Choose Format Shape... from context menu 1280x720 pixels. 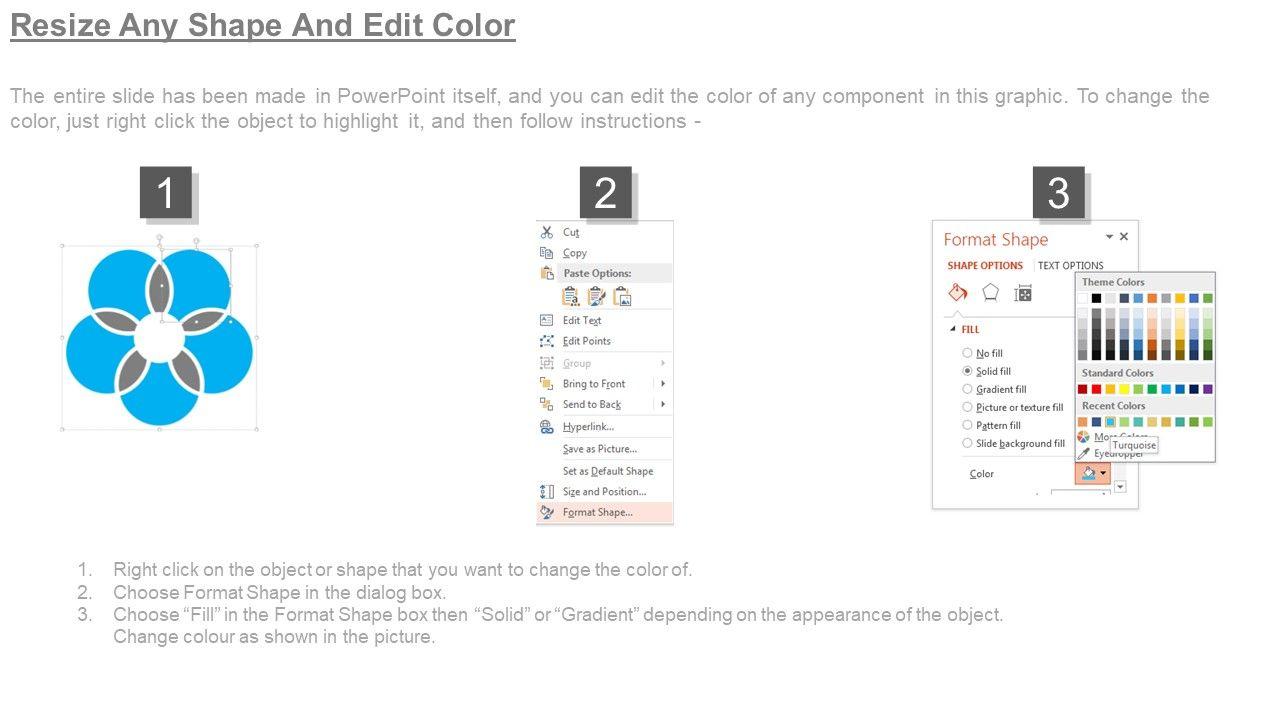pos(597,512)
